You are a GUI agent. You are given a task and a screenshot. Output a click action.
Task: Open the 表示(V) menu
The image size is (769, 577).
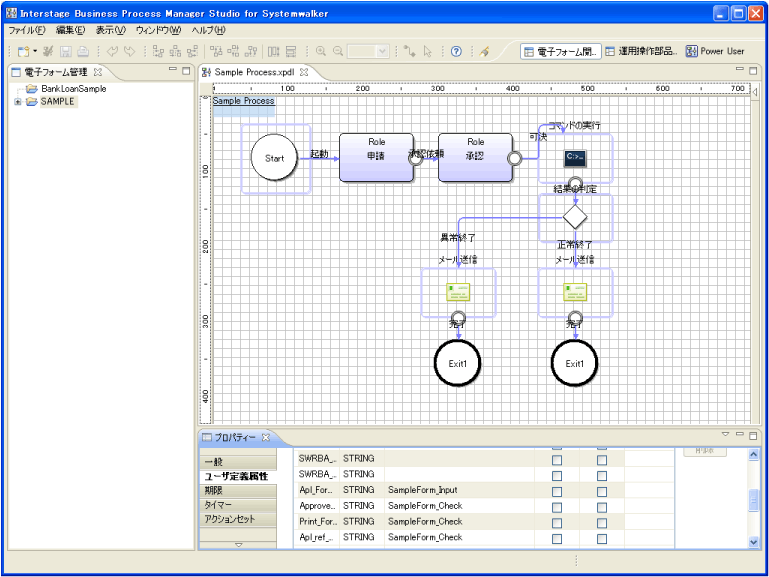pyautogui.click(x=111, y=30)
